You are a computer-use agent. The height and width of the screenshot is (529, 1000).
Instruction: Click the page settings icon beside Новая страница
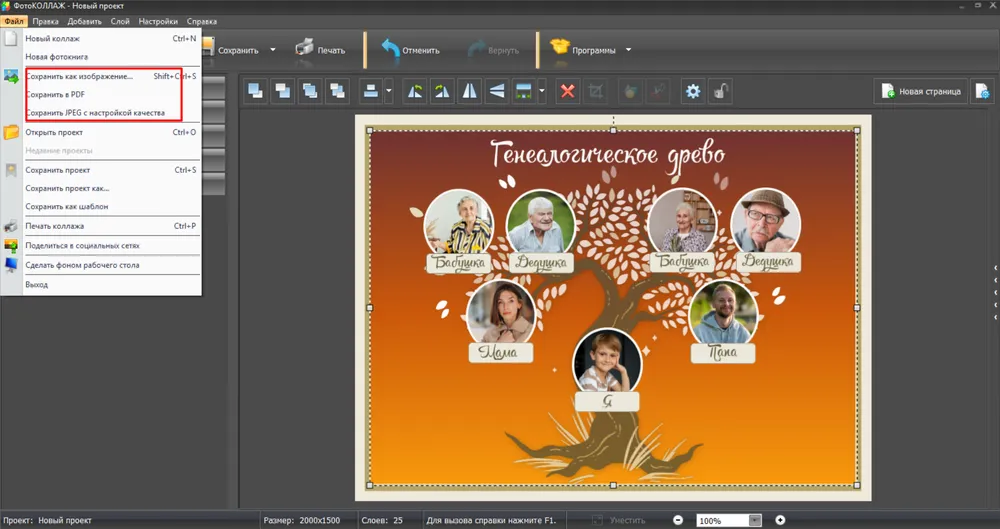(981, 92)
